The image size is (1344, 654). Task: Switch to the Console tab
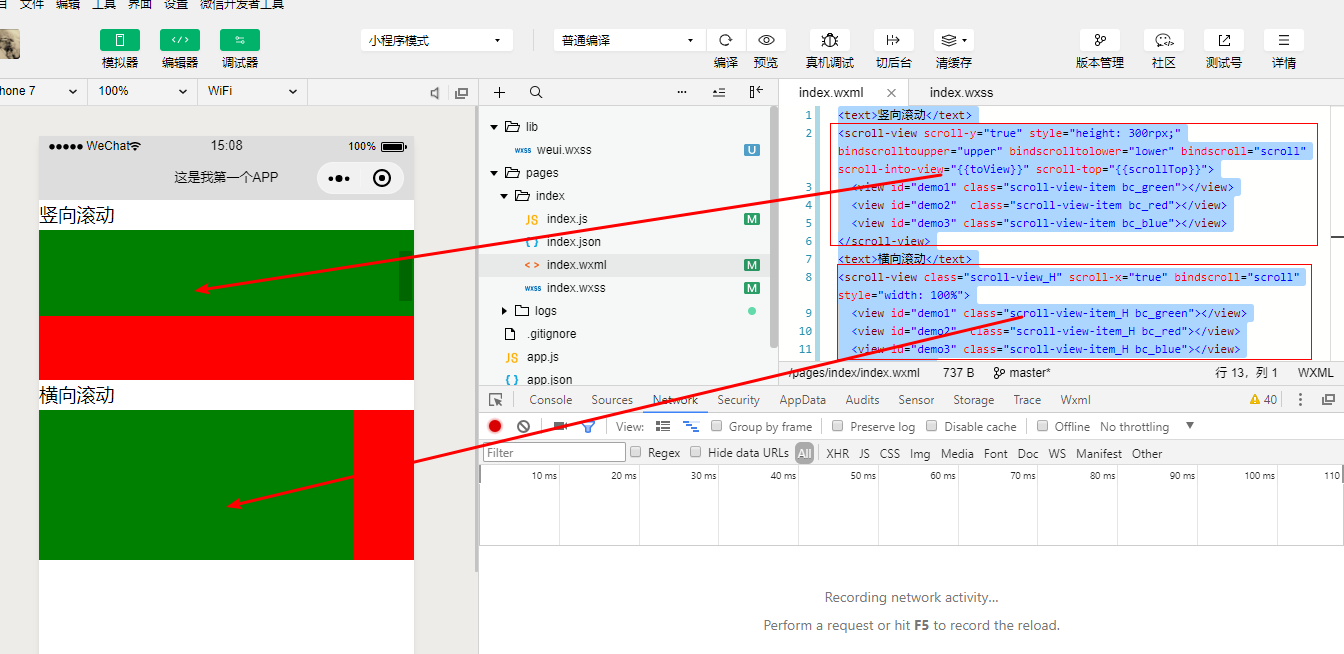pos(550,400)
